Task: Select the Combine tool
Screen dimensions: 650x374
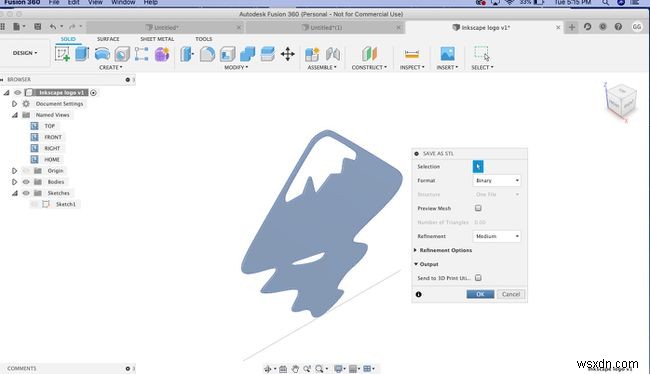Action: click(247, 54)
